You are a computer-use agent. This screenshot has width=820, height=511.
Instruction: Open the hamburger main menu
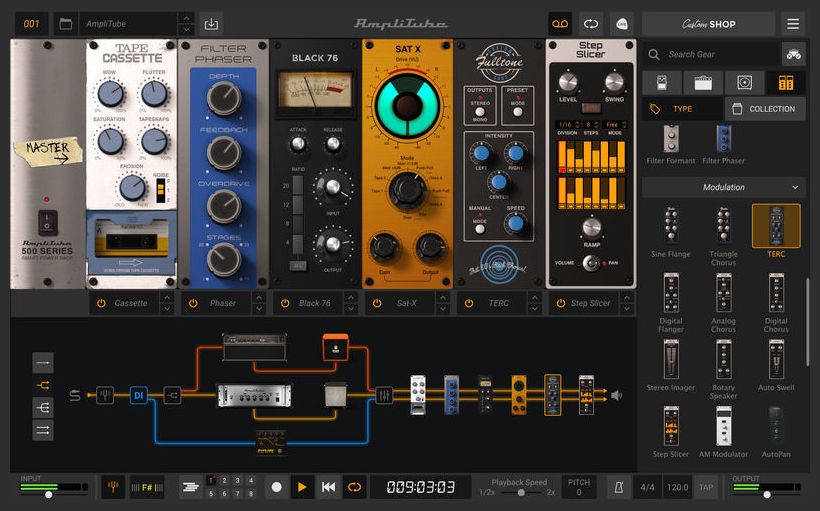(x=793, y=24)
